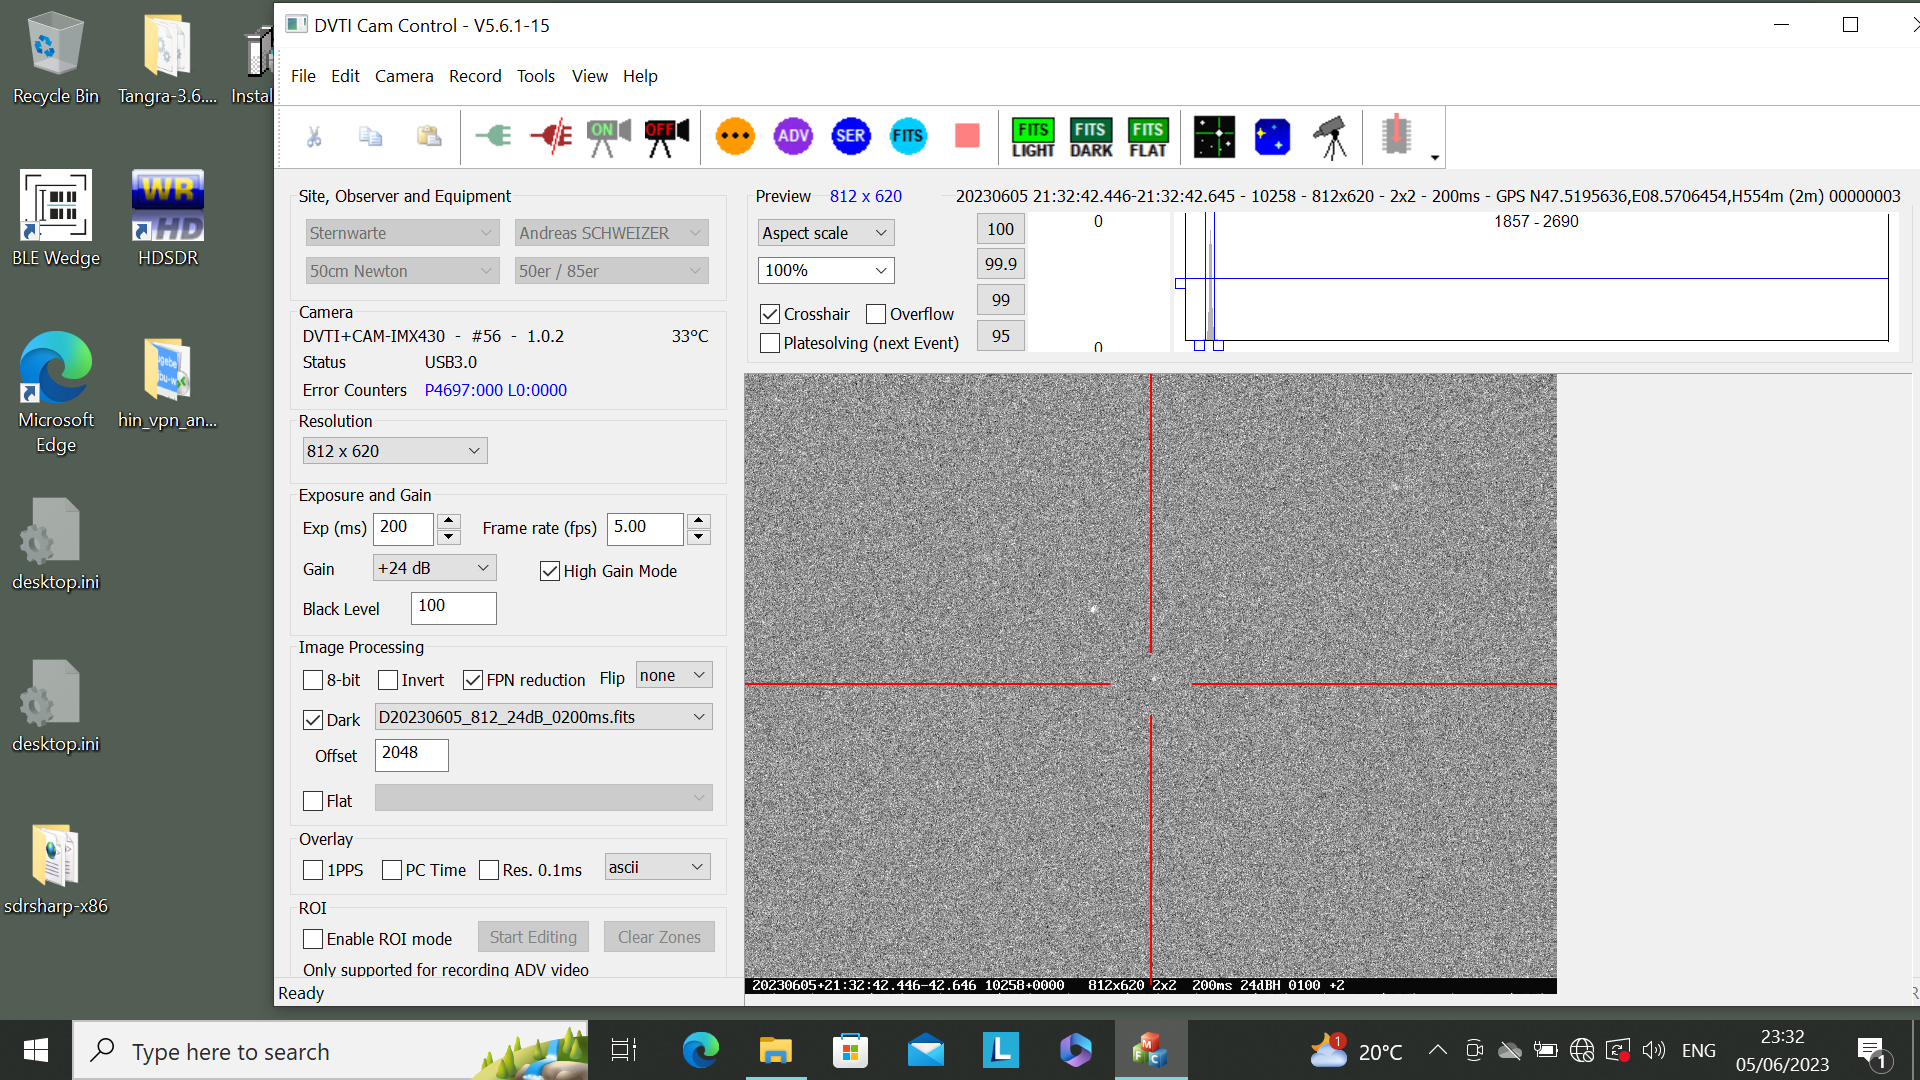Open the Aspect scale dropdown
Image resolution: width=1920 pixels, height=1080 pixels.
click(825, 233)
